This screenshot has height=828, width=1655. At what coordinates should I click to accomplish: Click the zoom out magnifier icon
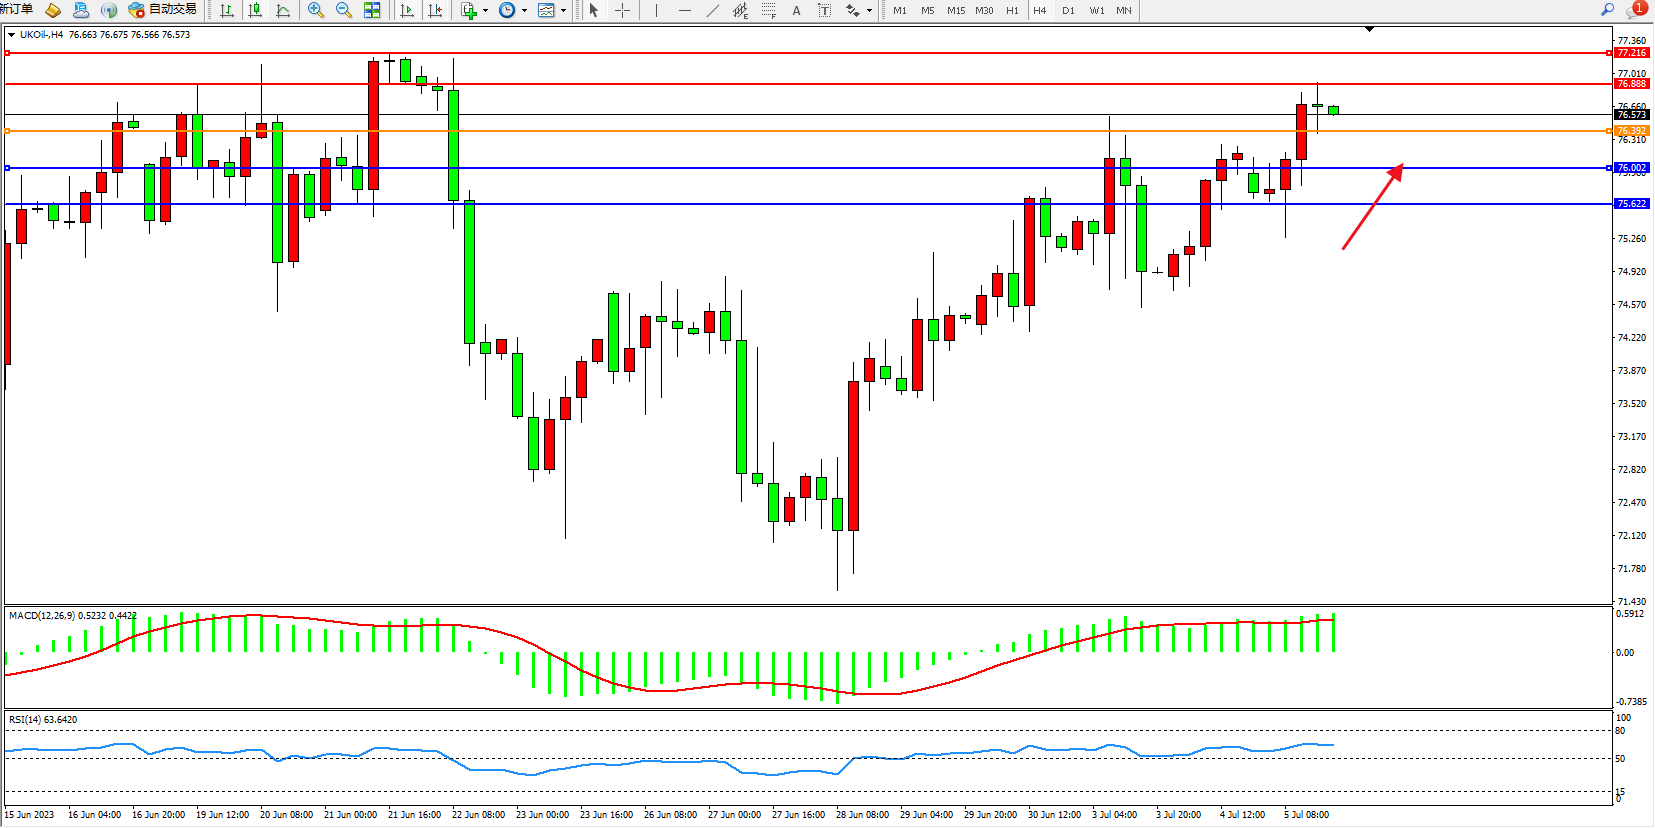tap(344, 10)
